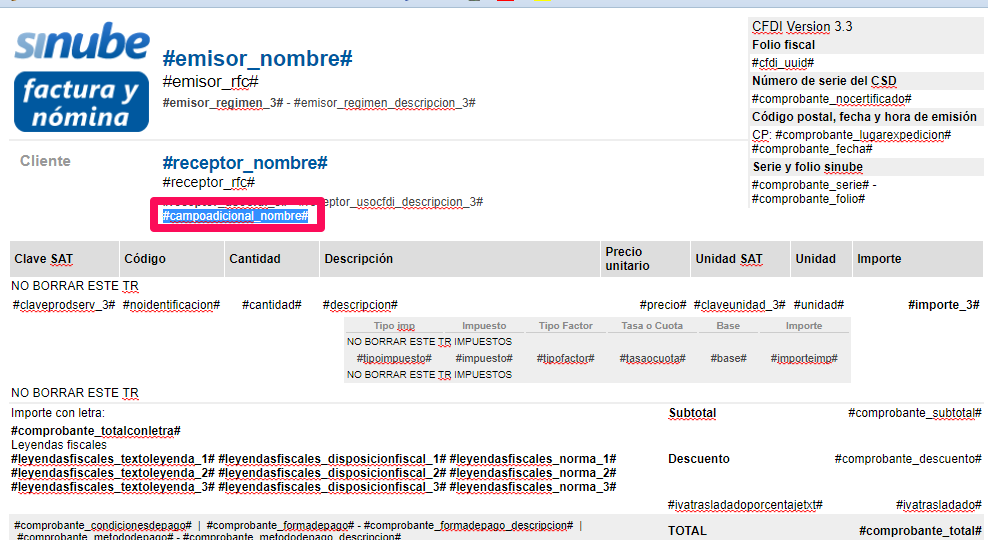This screenshot has width=988, height=540.
Task: Click the #cantidad# placeholder cell
Action: (x=271, y=304)
